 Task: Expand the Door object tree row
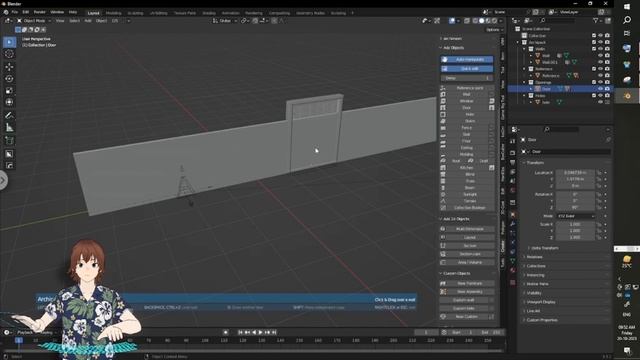531,89
